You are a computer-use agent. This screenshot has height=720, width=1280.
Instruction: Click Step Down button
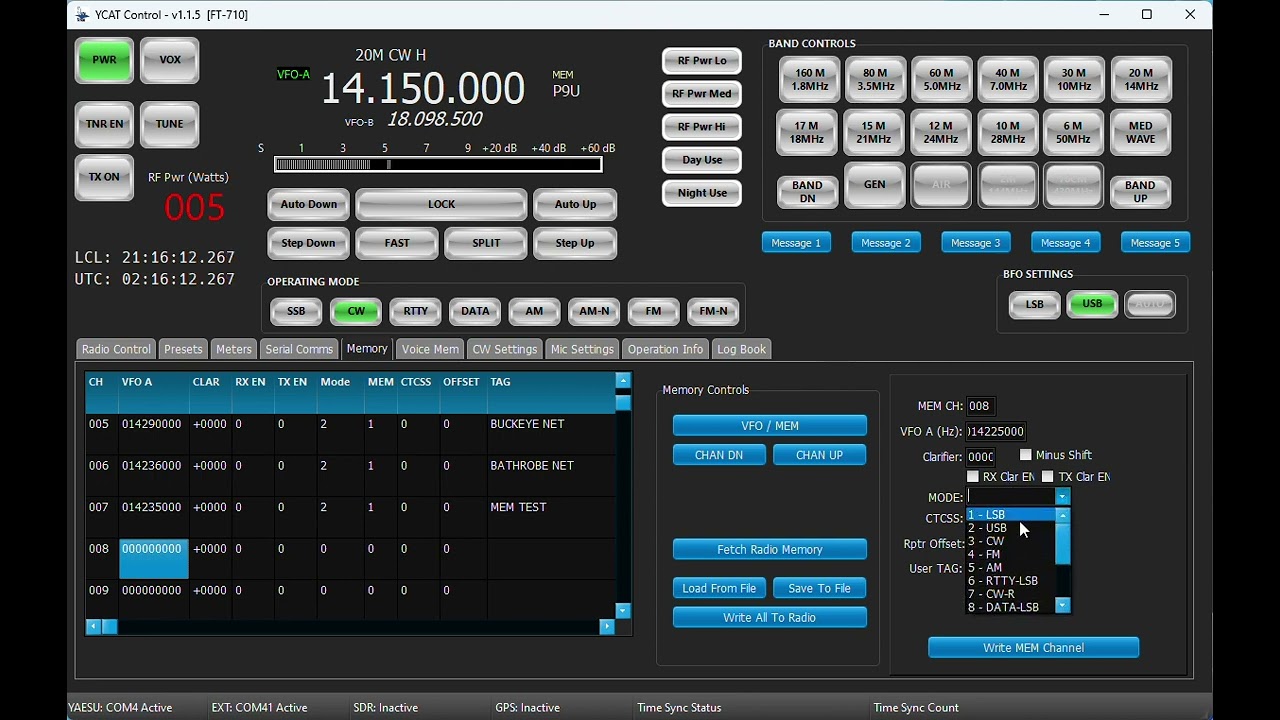pos(308,243)
